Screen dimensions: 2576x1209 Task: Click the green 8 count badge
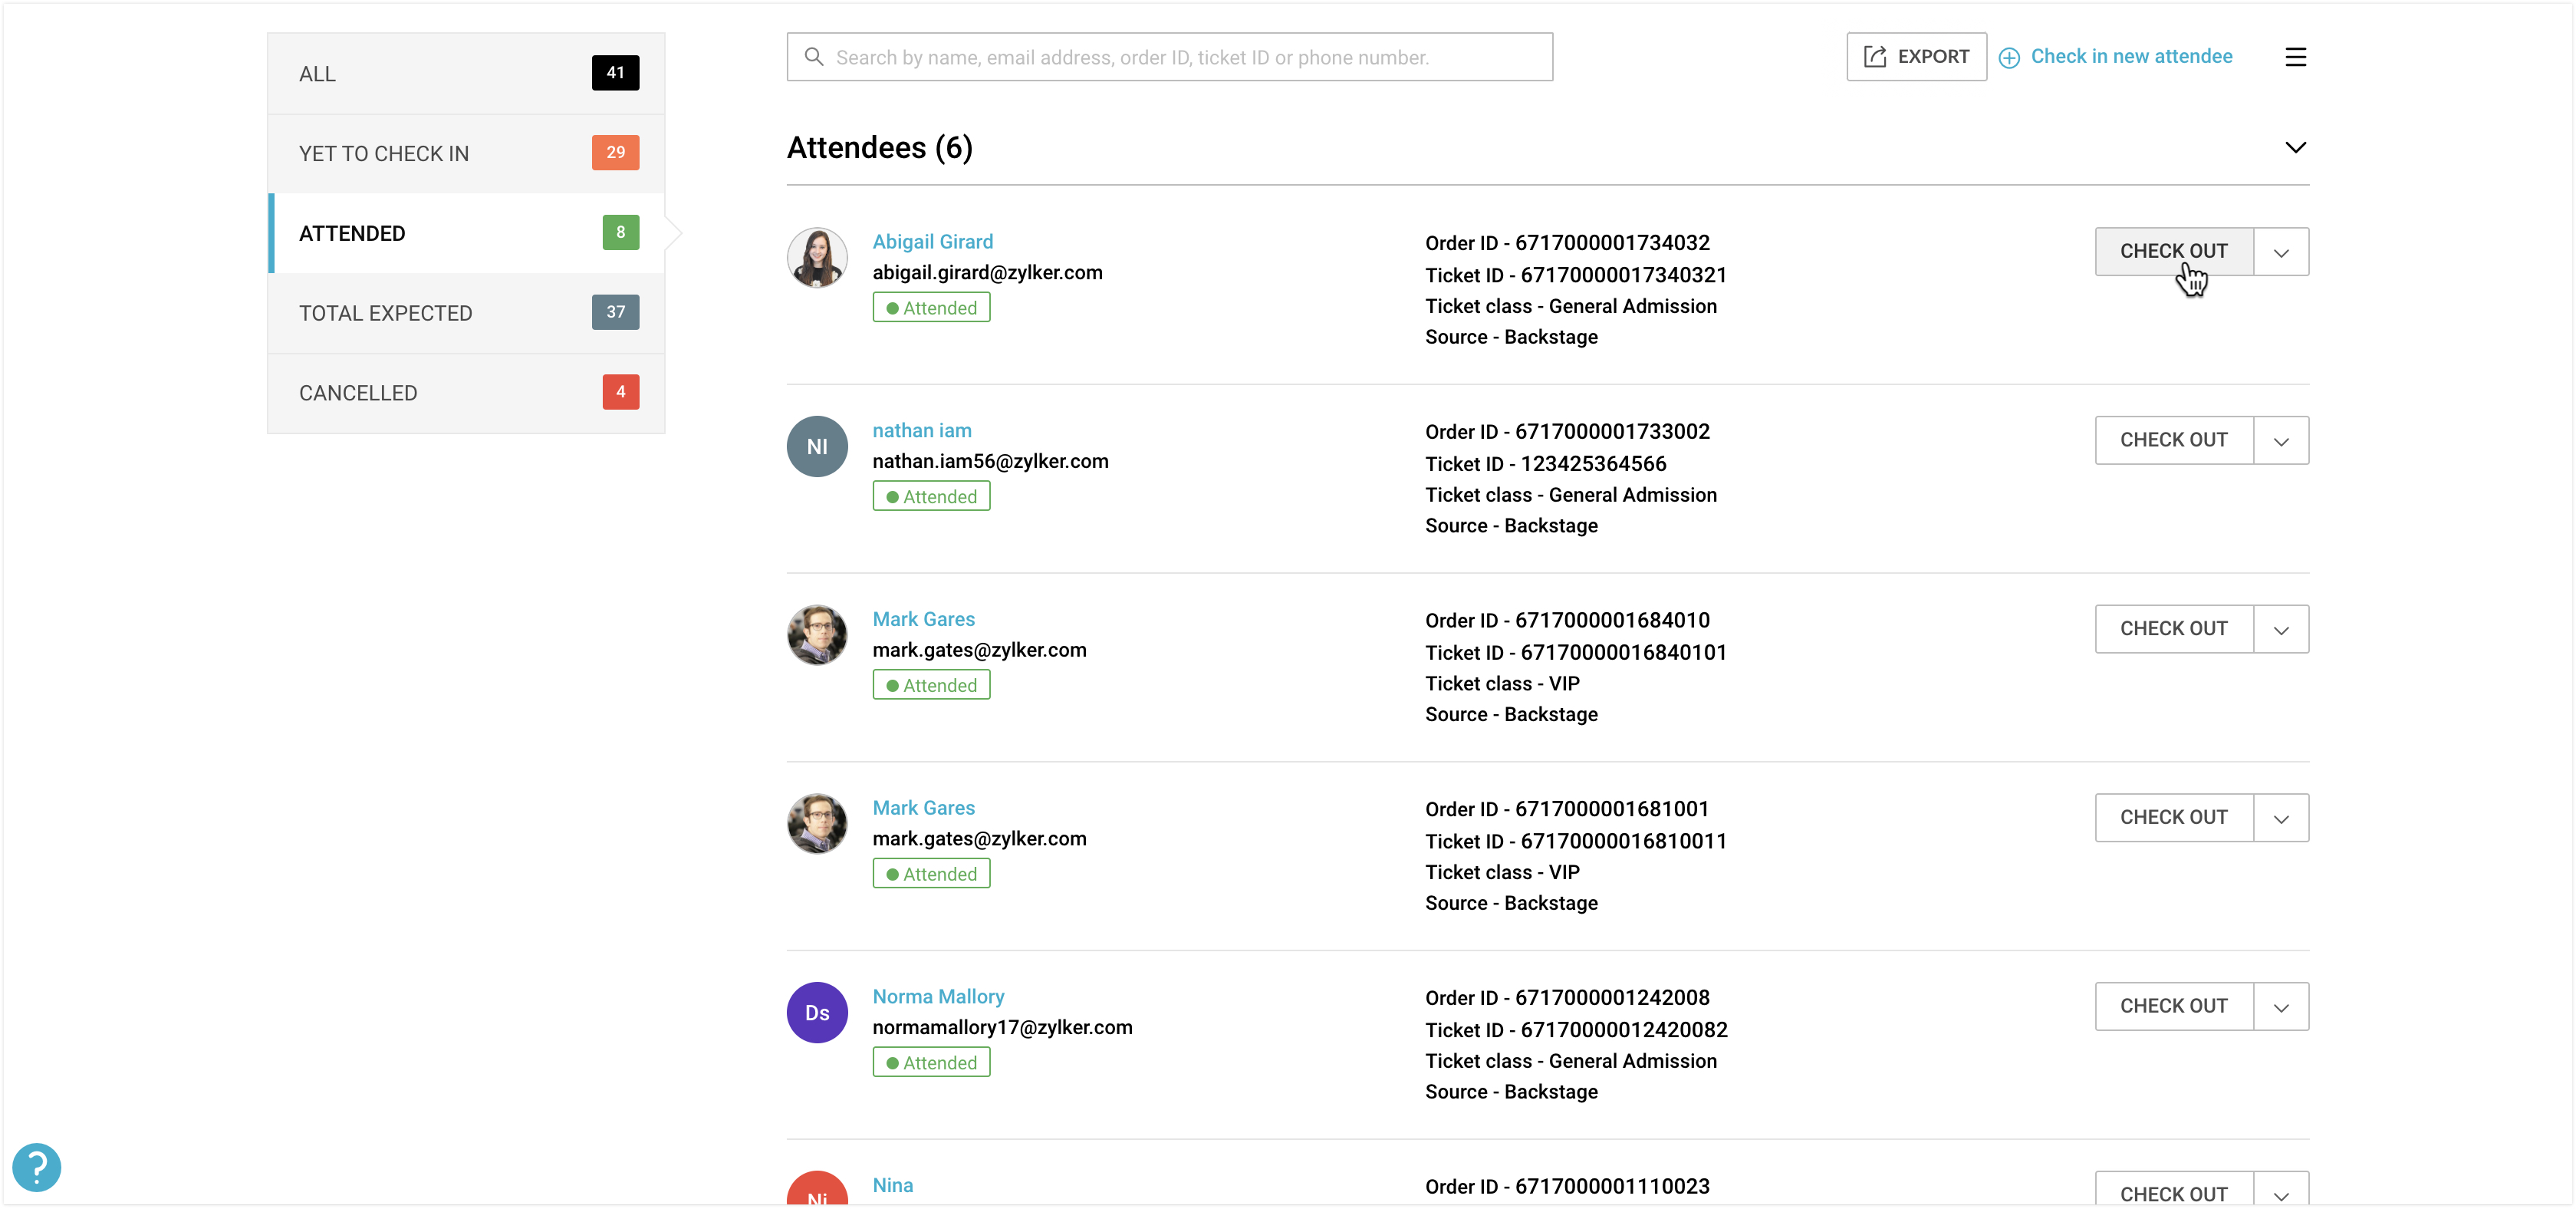click(x=620, y=233)
